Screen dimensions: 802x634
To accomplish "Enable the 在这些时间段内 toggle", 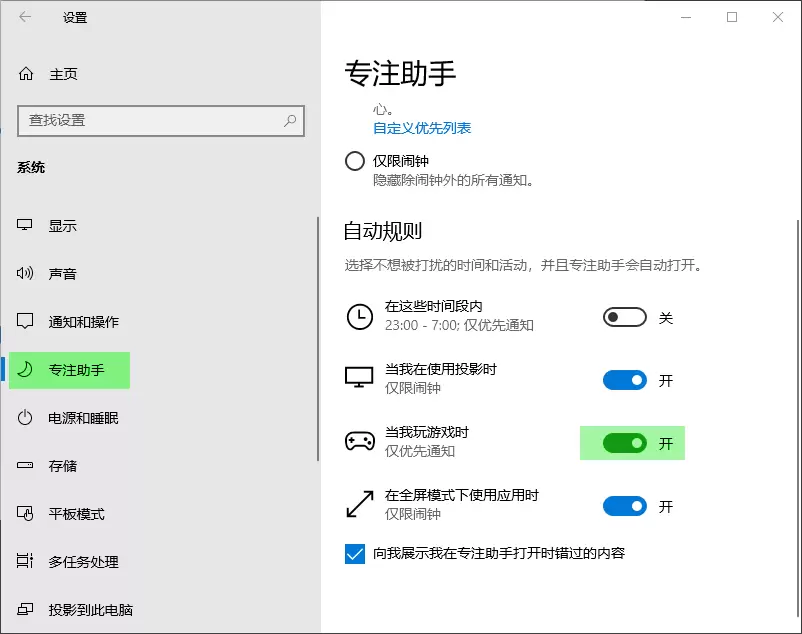I will pyautogui.click(x=624, y=317).
